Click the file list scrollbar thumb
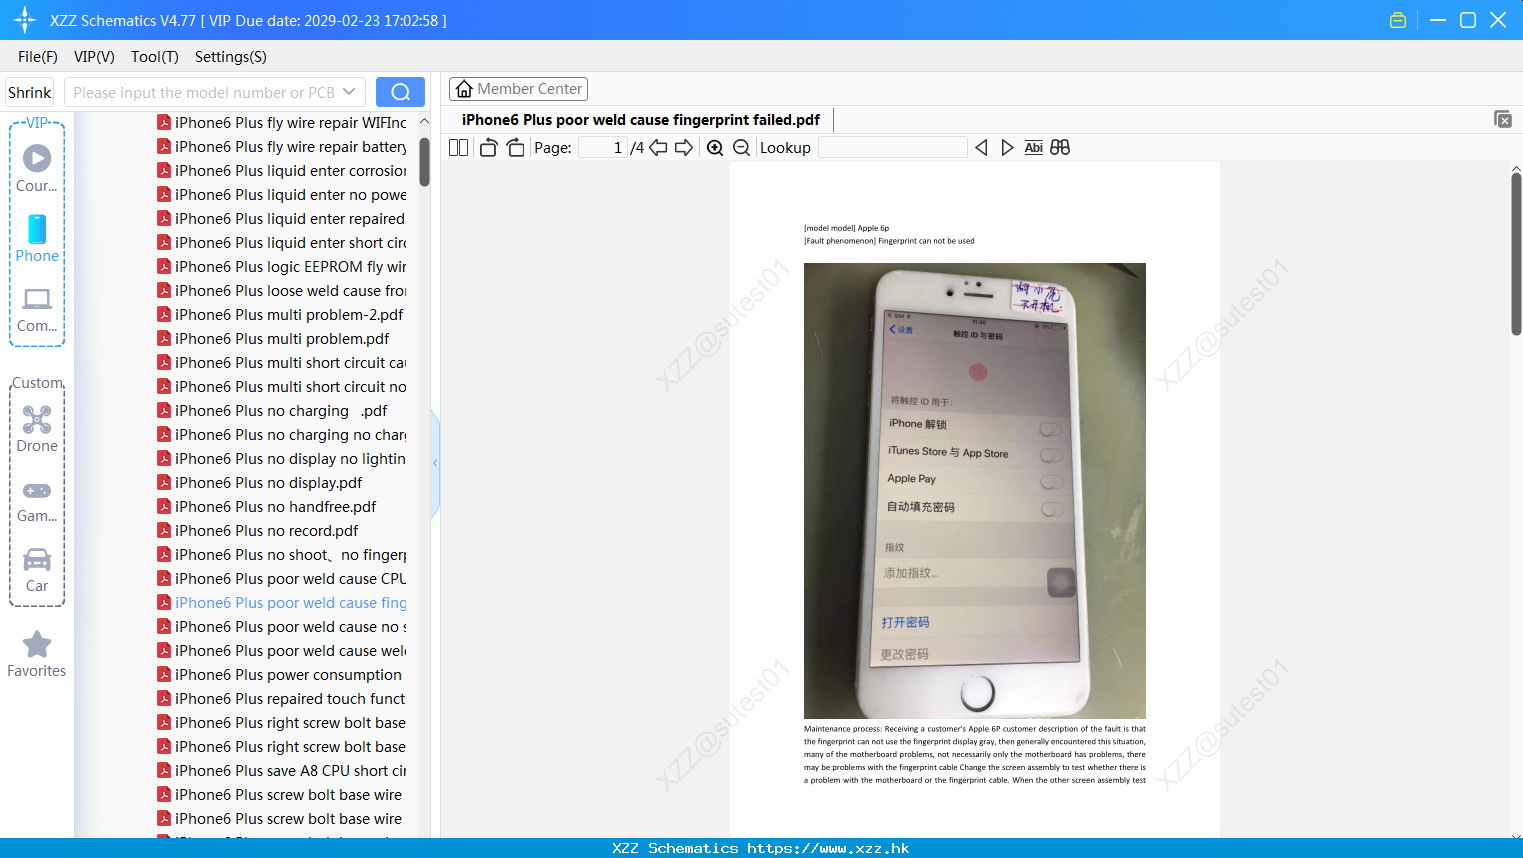Viewport: 1523px width, 858px height. (x=424, y=161)
